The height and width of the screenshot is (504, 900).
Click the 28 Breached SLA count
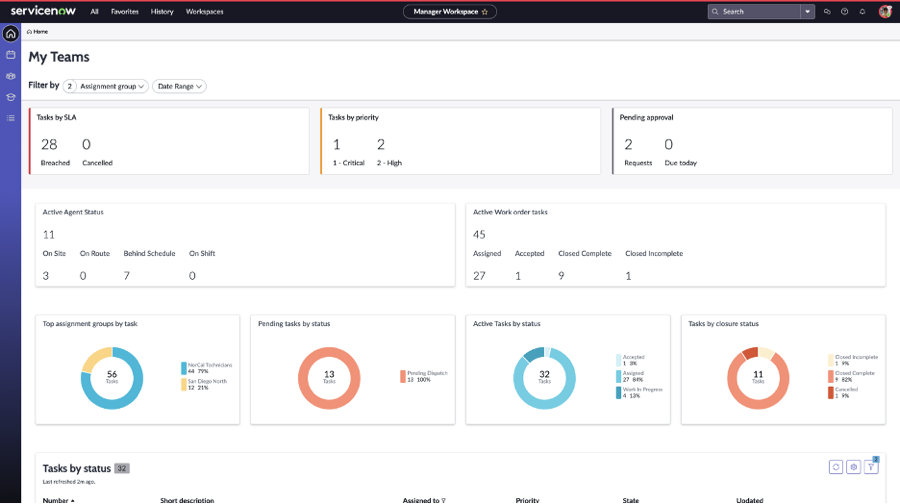49,144
